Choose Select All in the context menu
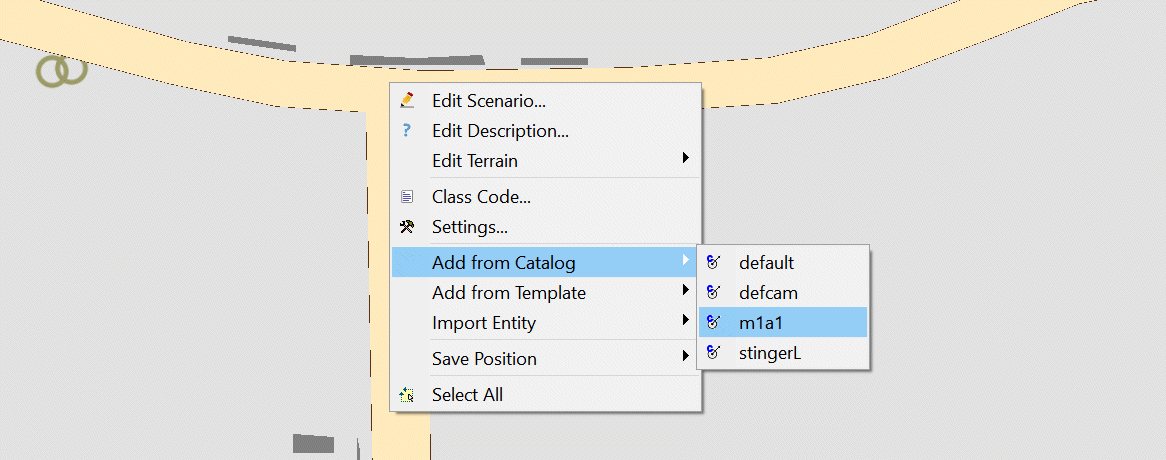 (x=467, y=395)
